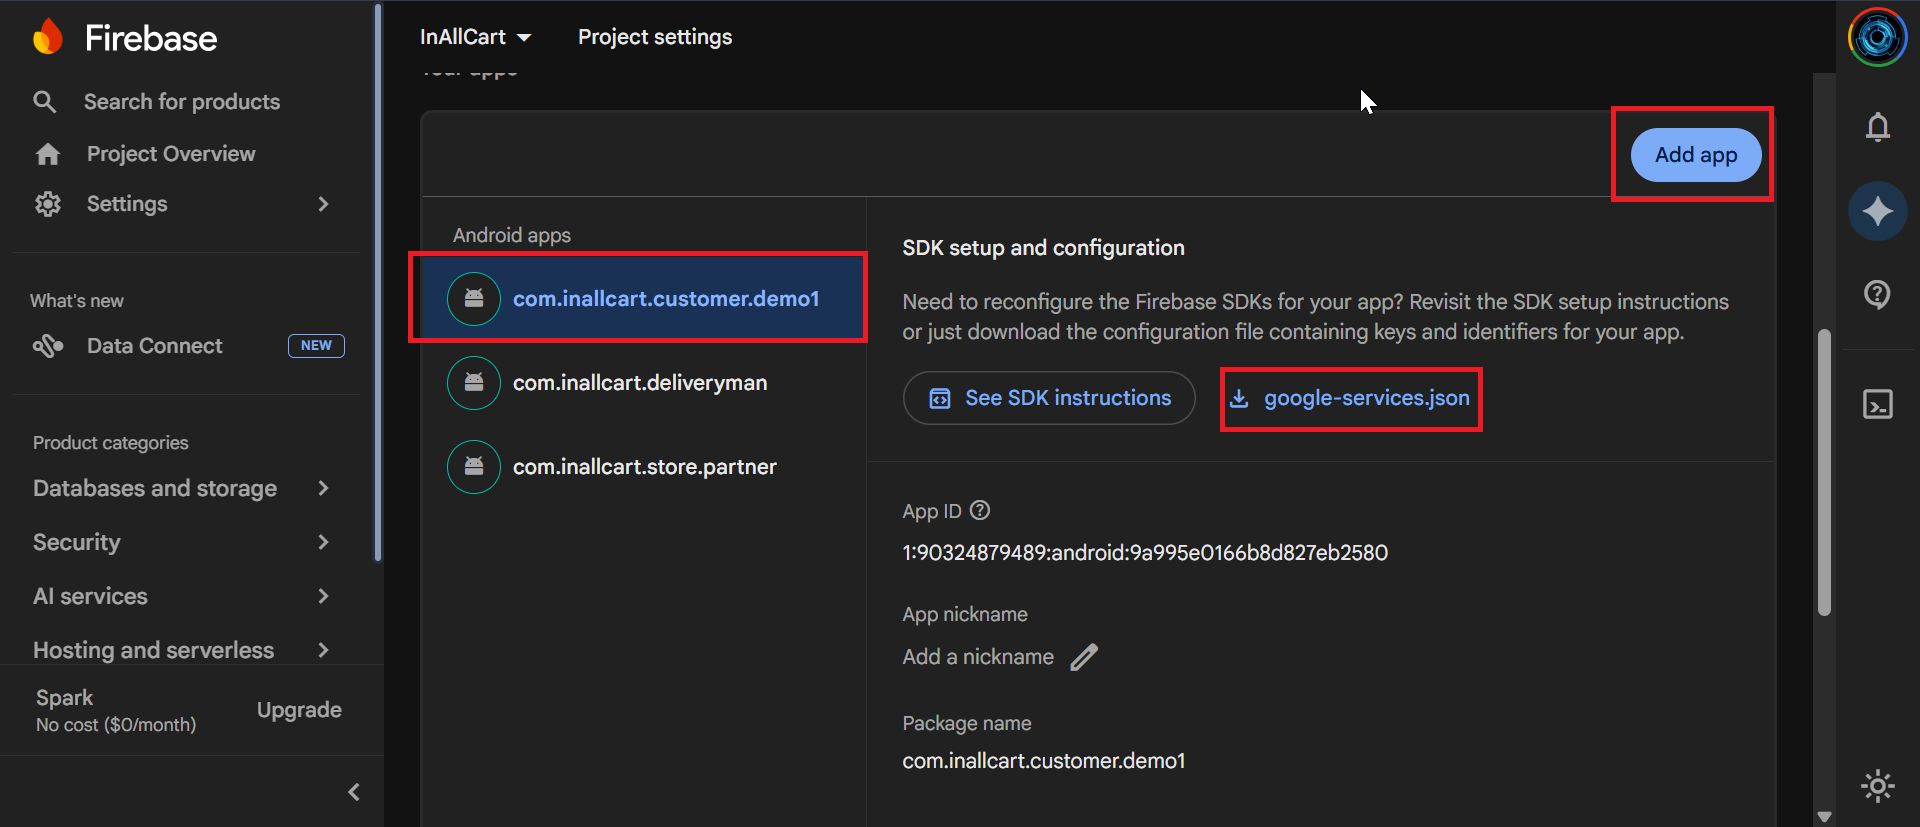Click the download icon beside google-services.json
The image size is (1920, 827).
[1239, 398]
